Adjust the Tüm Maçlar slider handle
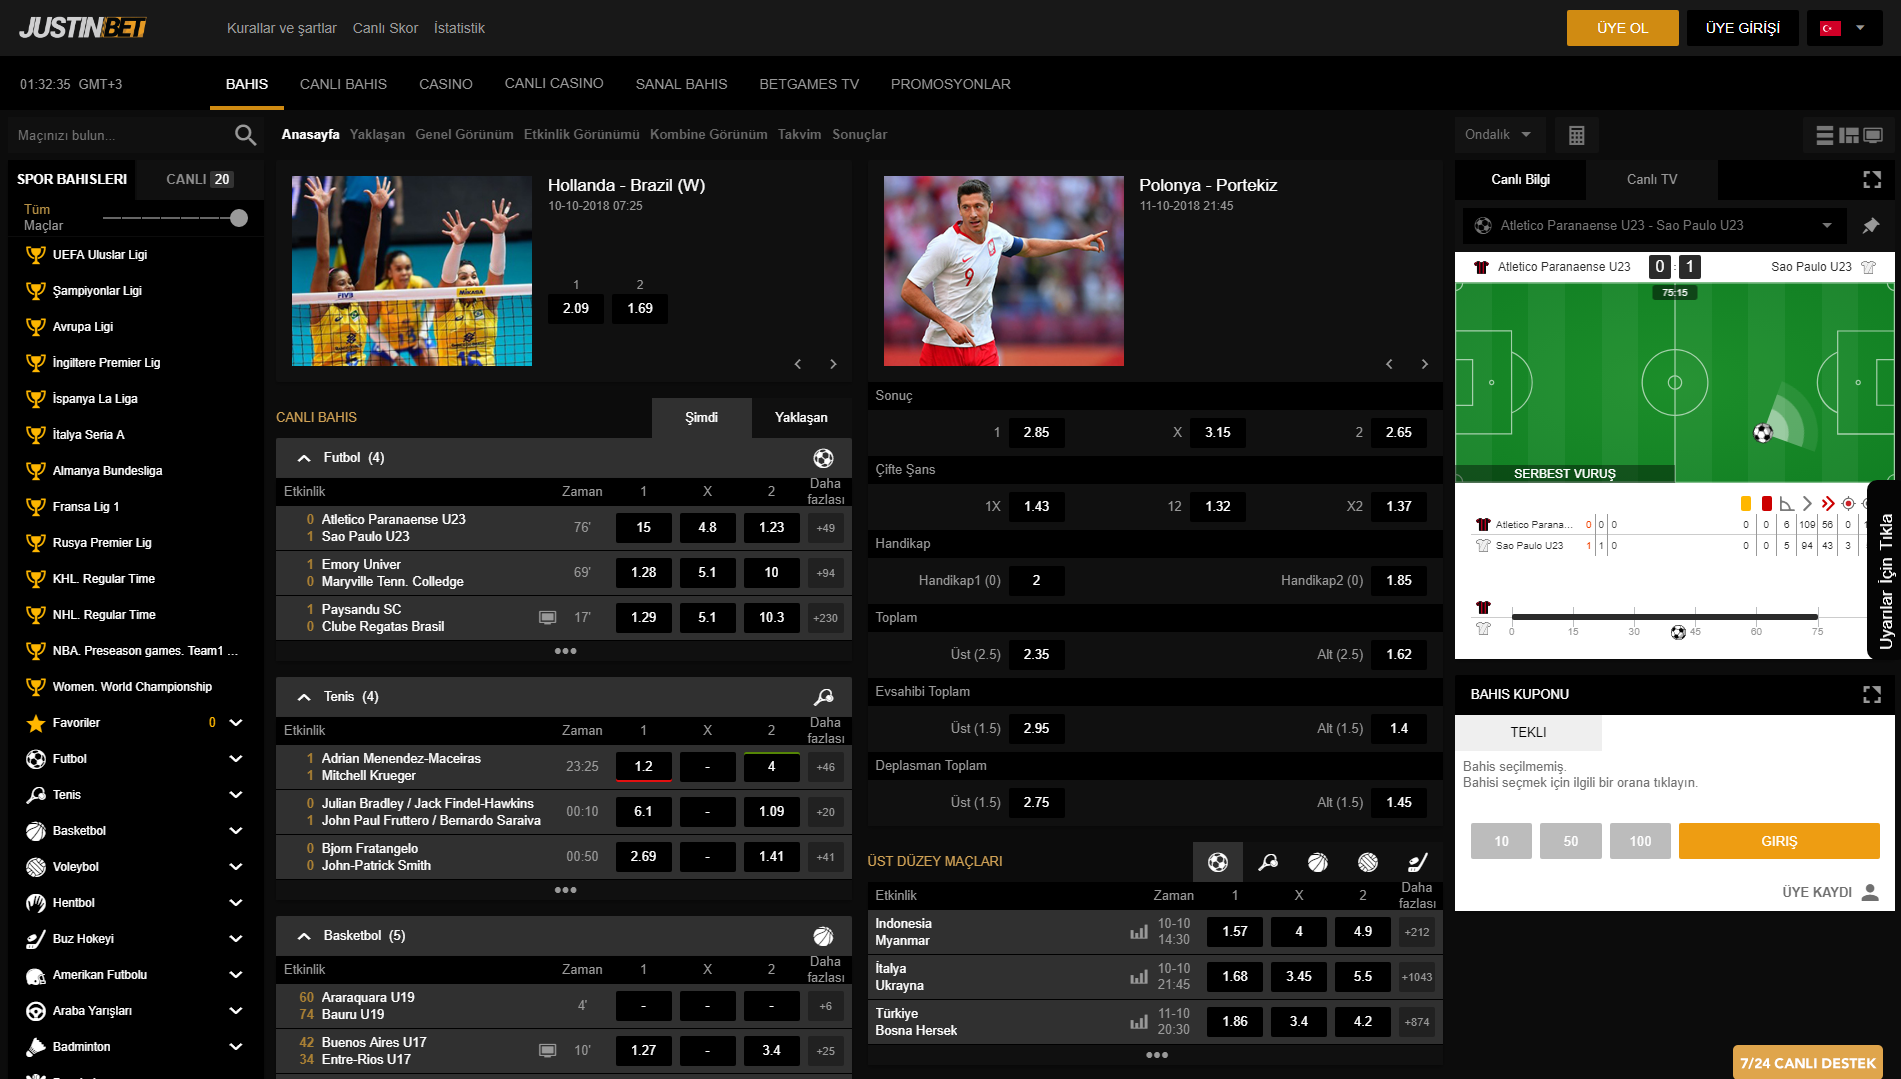 [239, 218]
